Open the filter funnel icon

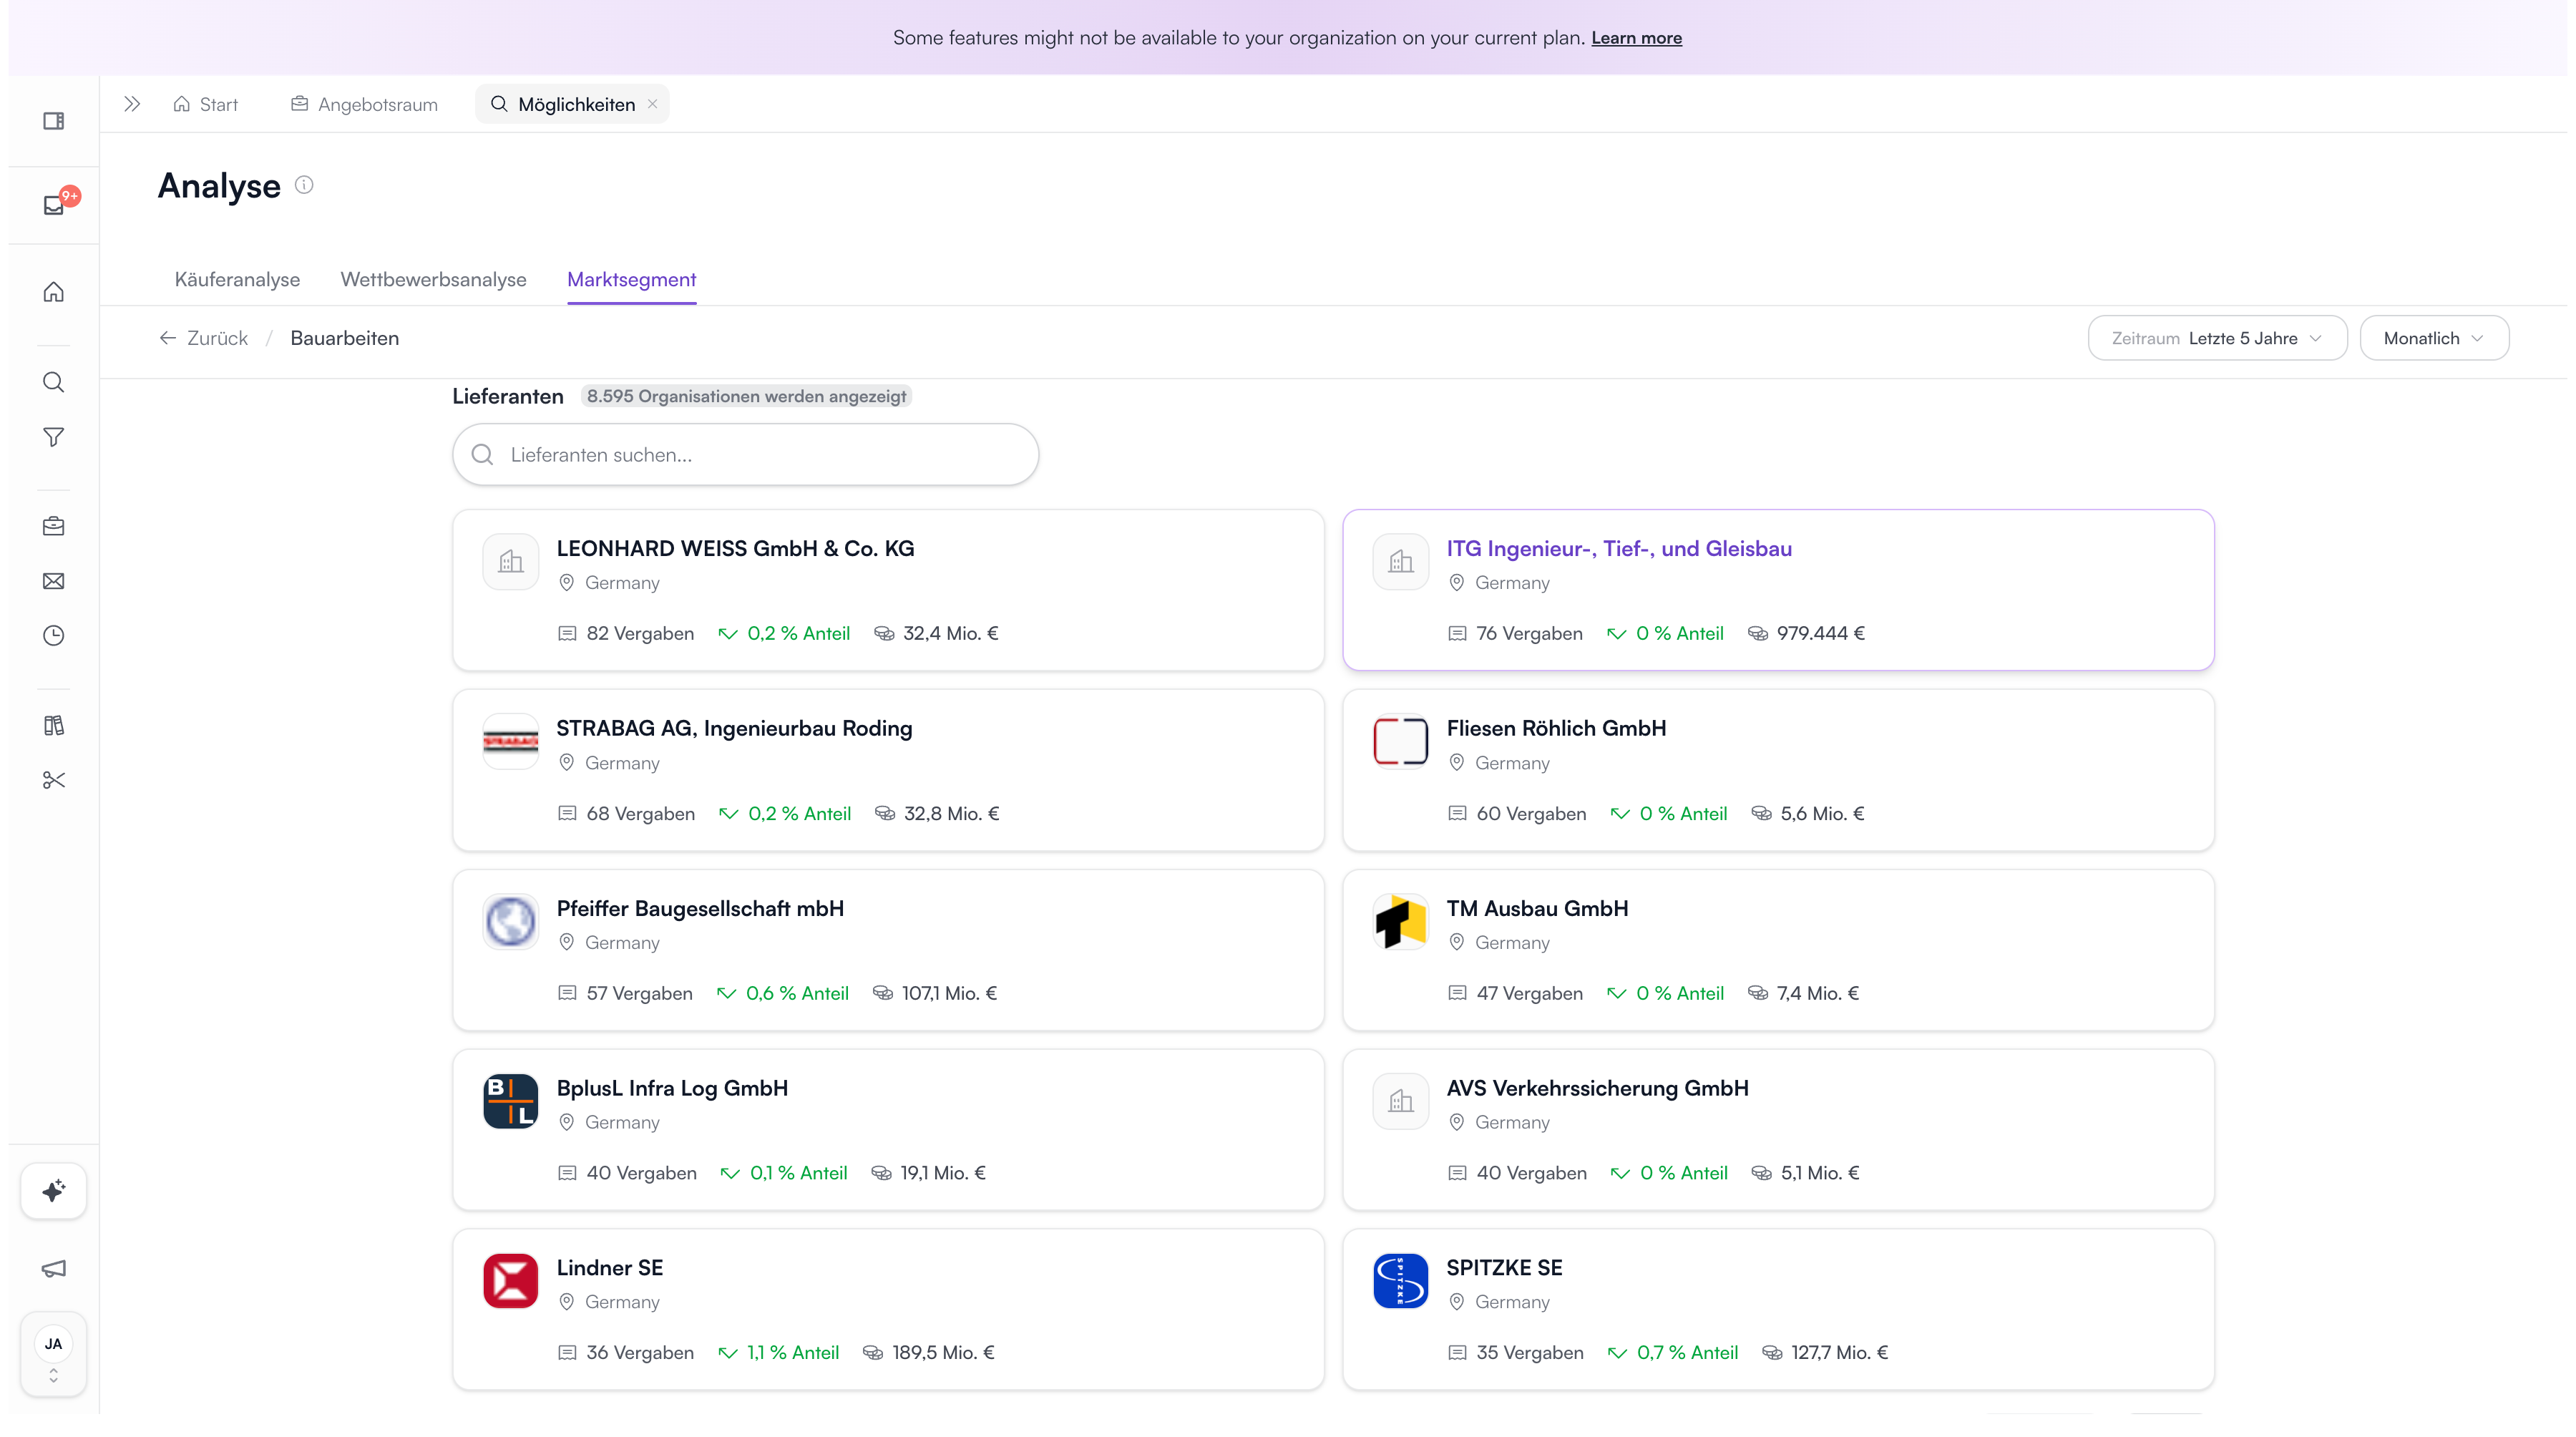[54, 437]
